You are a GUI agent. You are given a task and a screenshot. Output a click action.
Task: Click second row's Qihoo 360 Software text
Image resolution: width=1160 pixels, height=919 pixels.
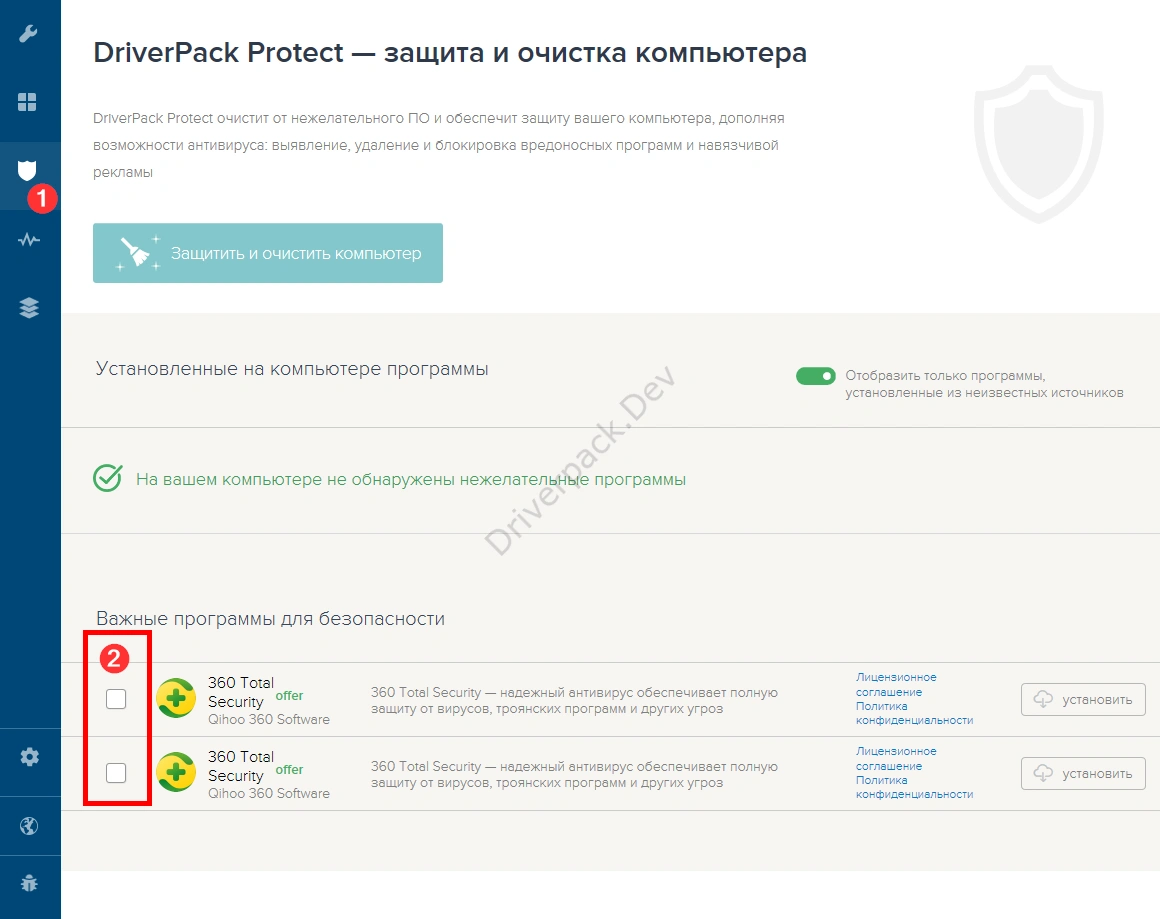(269, 793)
